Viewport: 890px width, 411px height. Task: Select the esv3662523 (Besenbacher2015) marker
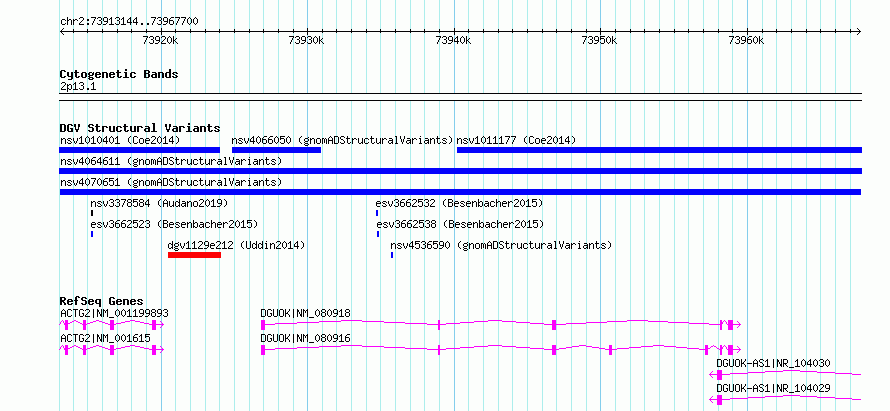(x=92, y=234)
